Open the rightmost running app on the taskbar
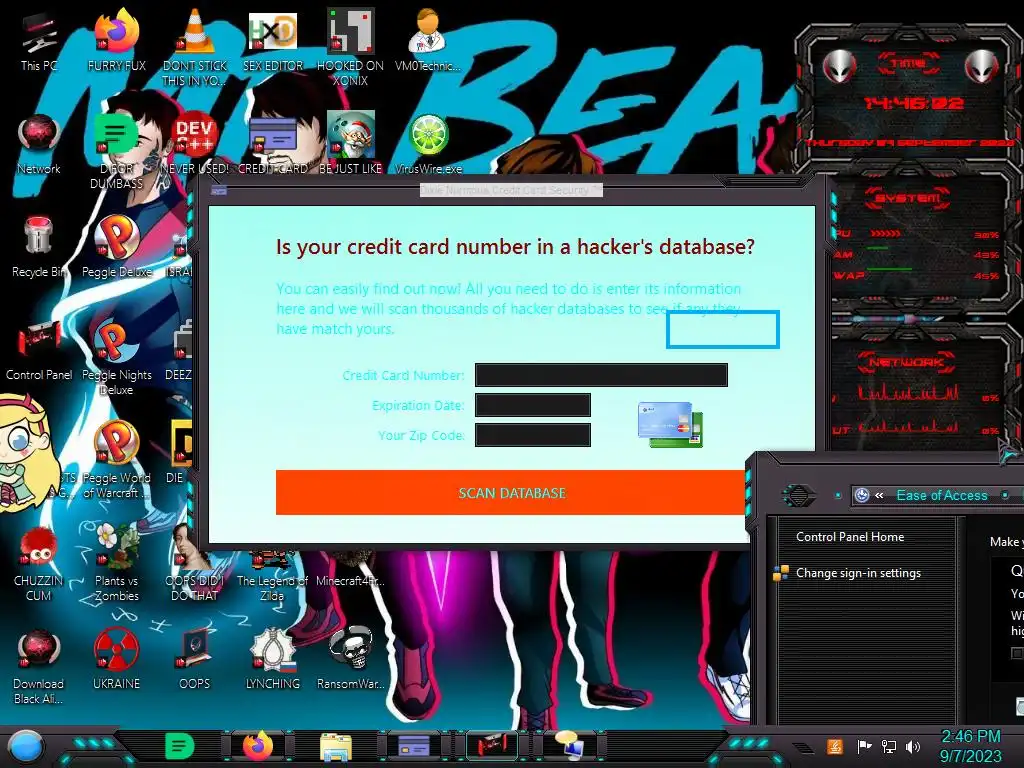This screenshot has height=768, width=1024. point(569,745)
